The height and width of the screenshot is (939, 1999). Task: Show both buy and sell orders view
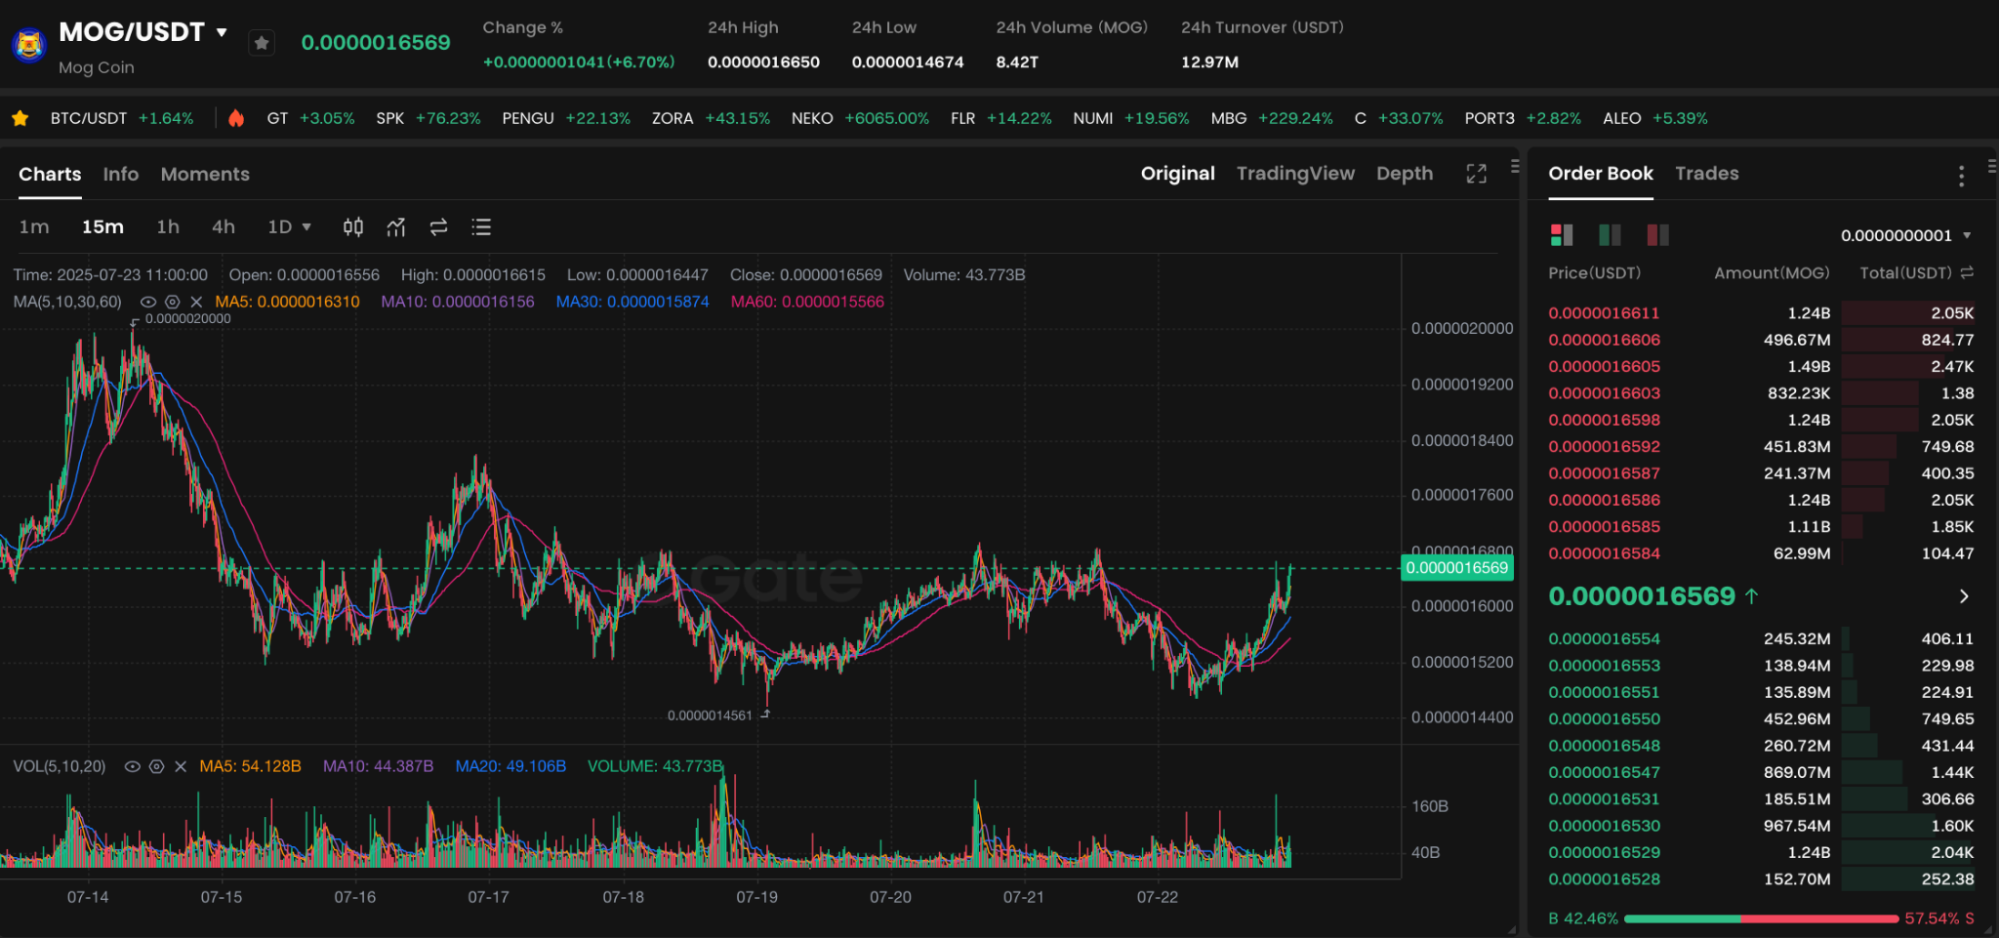pos(1561,235)
